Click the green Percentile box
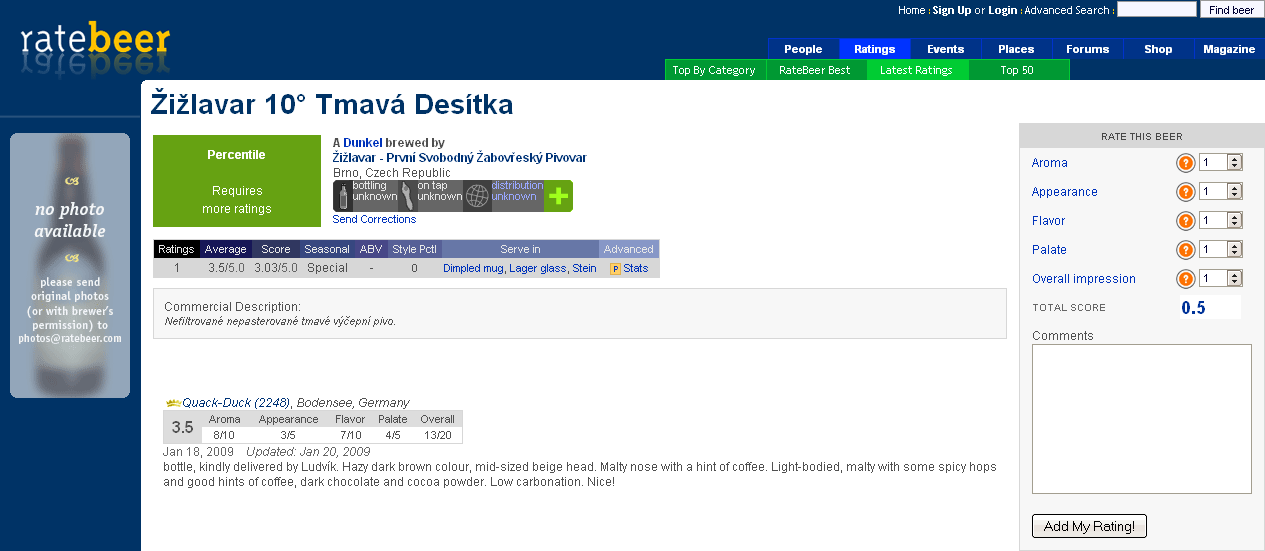This screenshot has width=1265, height=551. pos(236,181)
